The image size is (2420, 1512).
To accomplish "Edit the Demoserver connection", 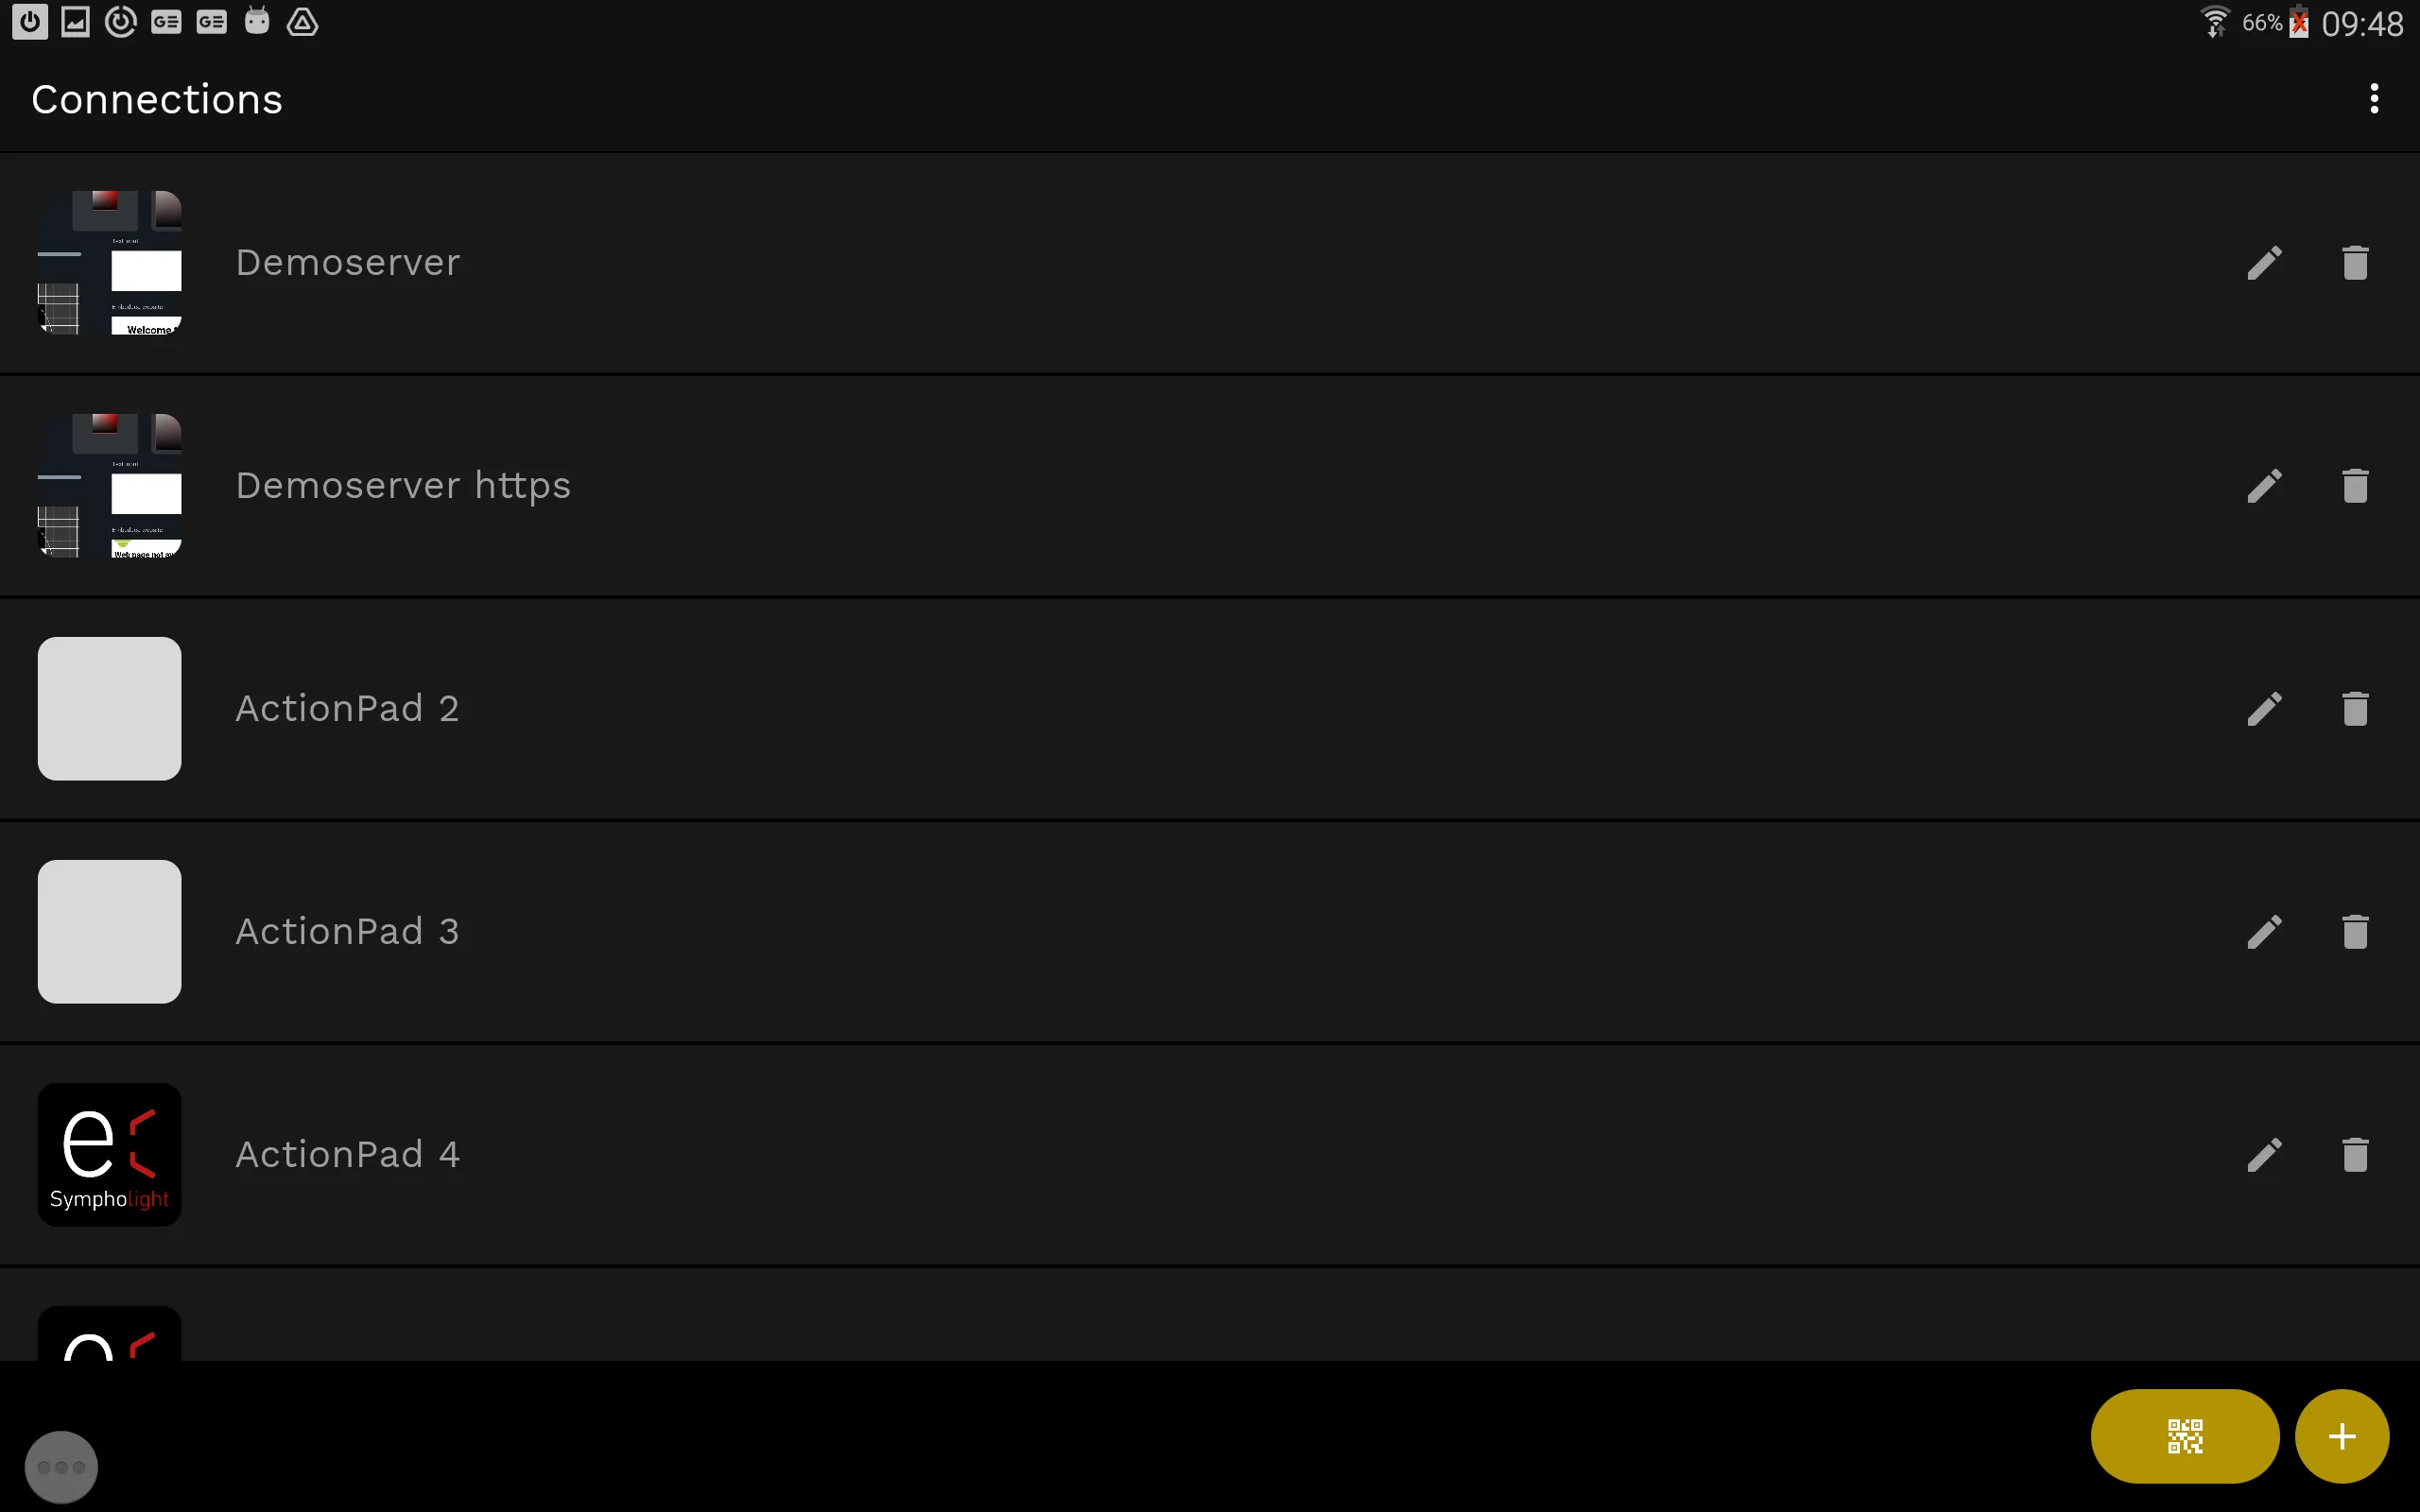I will pyautogui.click(x=2264, y=263).
